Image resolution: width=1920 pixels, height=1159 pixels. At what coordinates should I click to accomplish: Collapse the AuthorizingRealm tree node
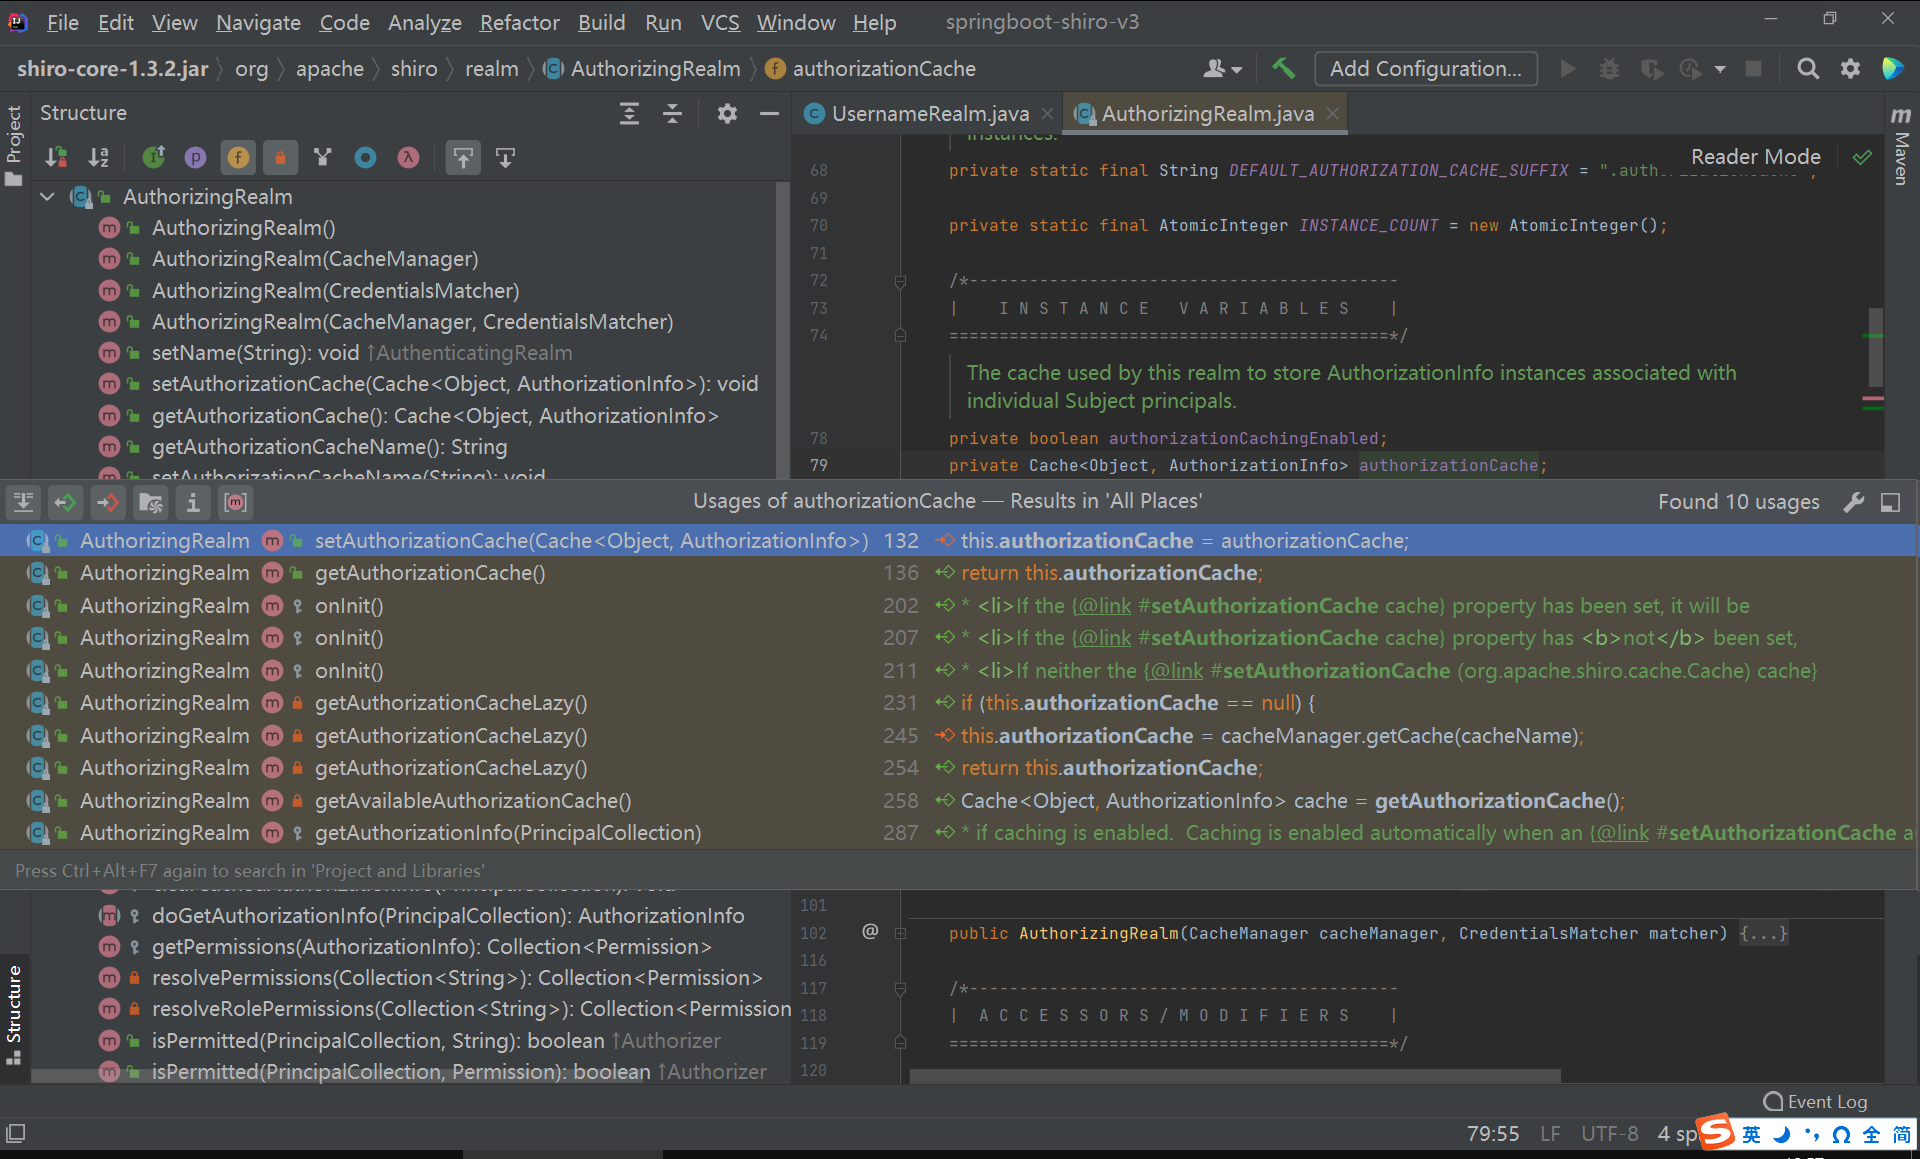47,197
